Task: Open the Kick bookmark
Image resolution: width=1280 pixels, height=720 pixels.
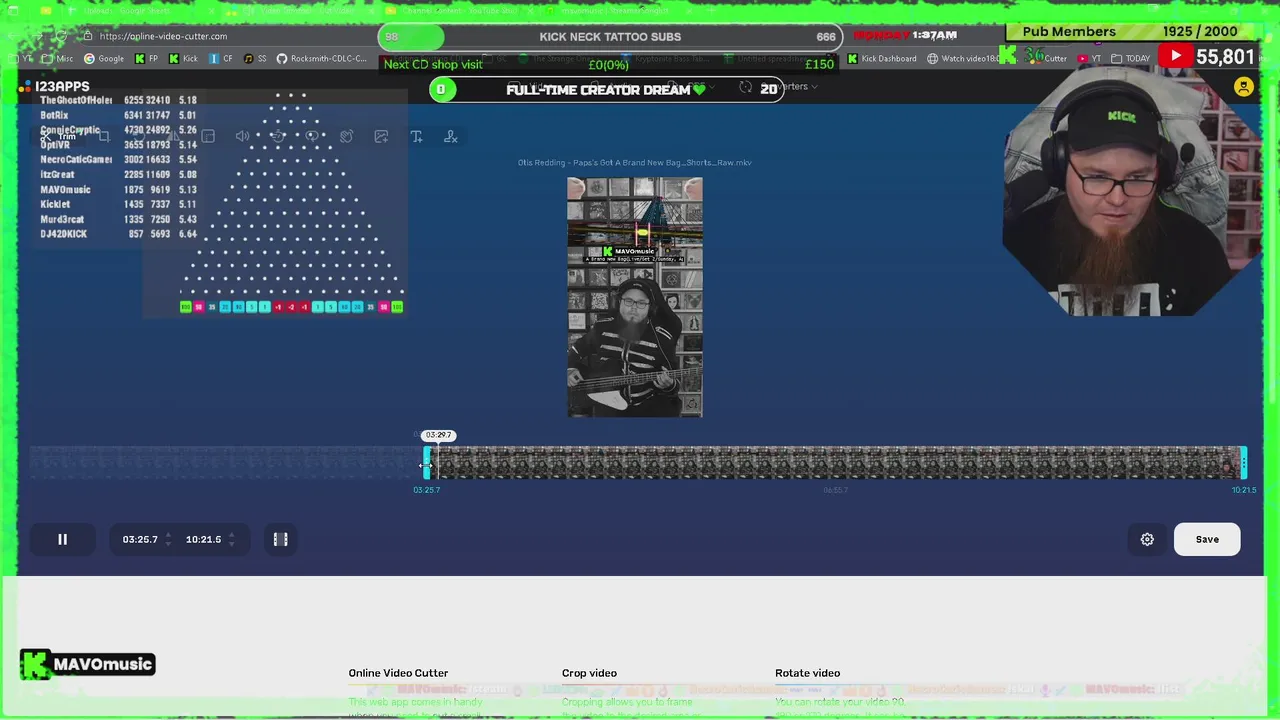Action: pos(184,58)
